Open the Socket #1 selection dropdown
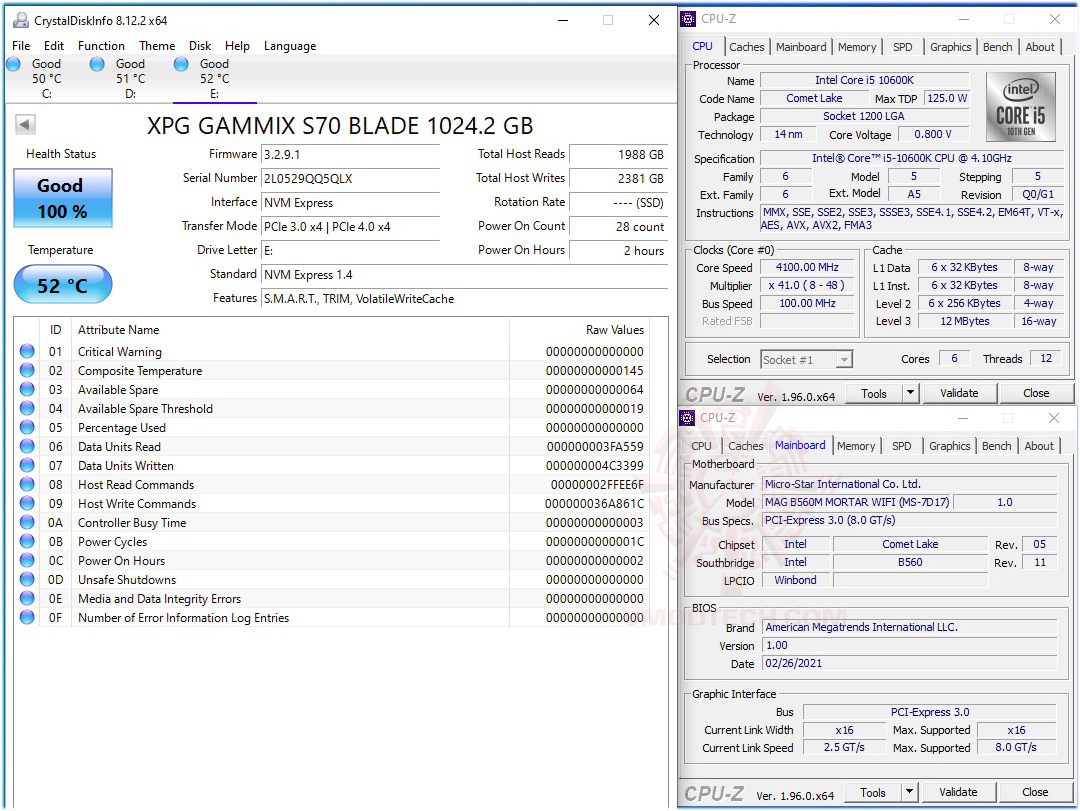This screenshot has width=1080, height=811. [807, 359]
